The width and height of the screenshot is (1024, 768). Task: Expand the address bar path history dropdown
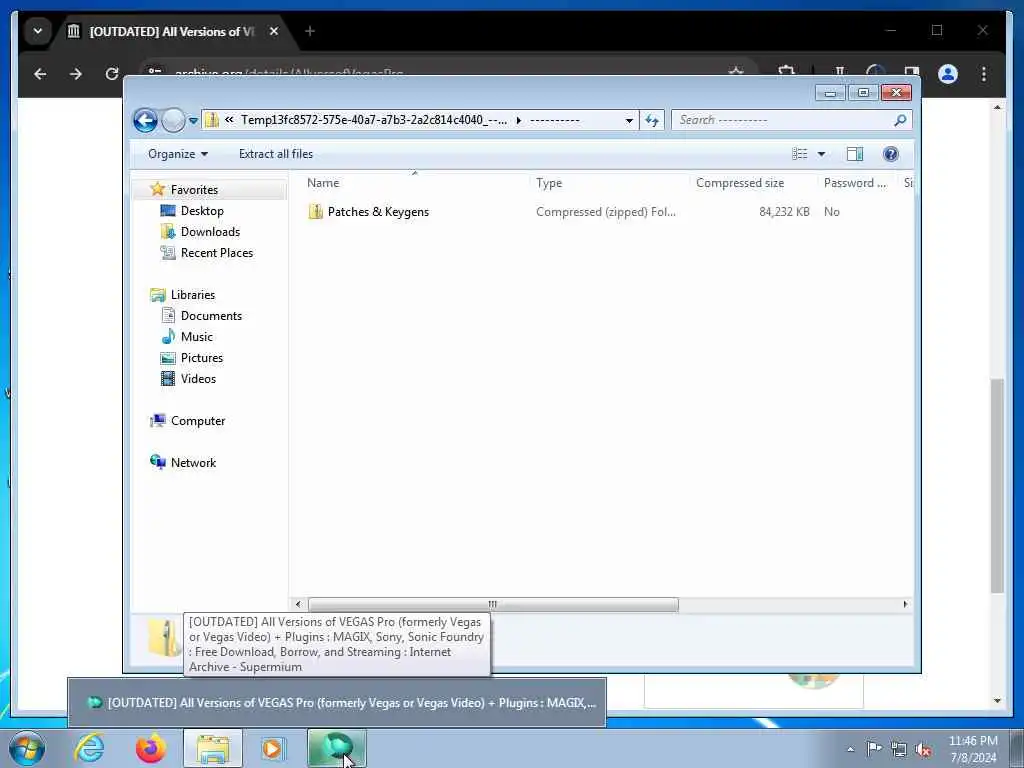(629, 121)
